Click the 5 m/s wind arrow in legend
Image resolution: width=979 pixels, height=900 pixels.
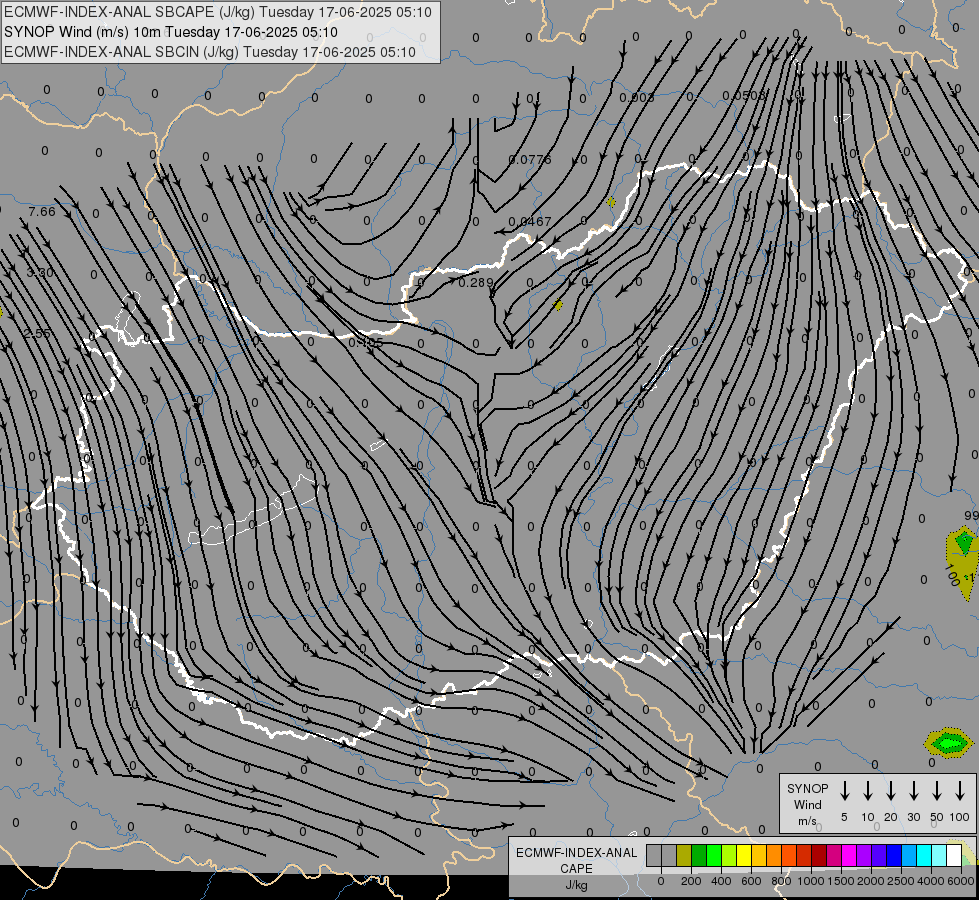844,791
